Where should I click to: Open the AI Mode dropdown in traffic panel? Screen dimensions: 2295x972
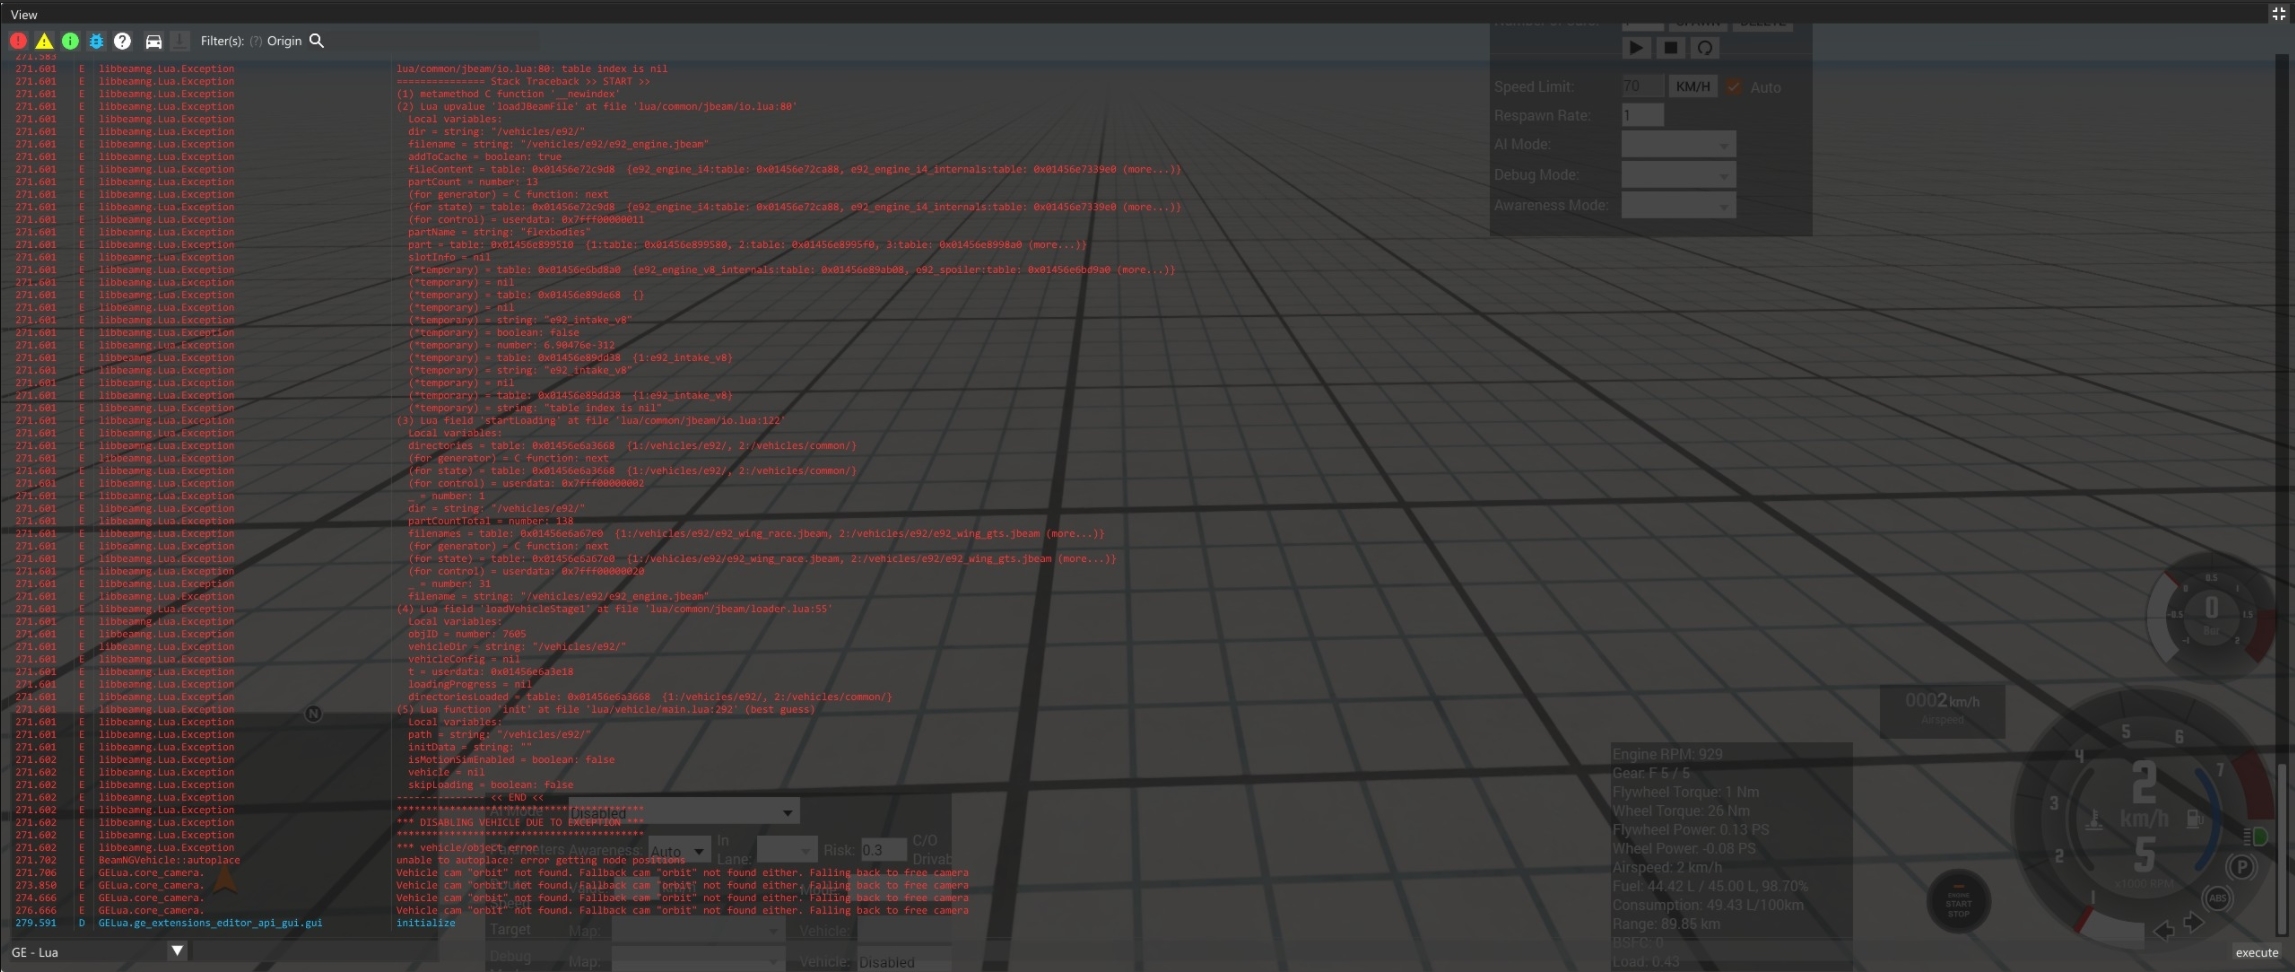point(1678,145)
